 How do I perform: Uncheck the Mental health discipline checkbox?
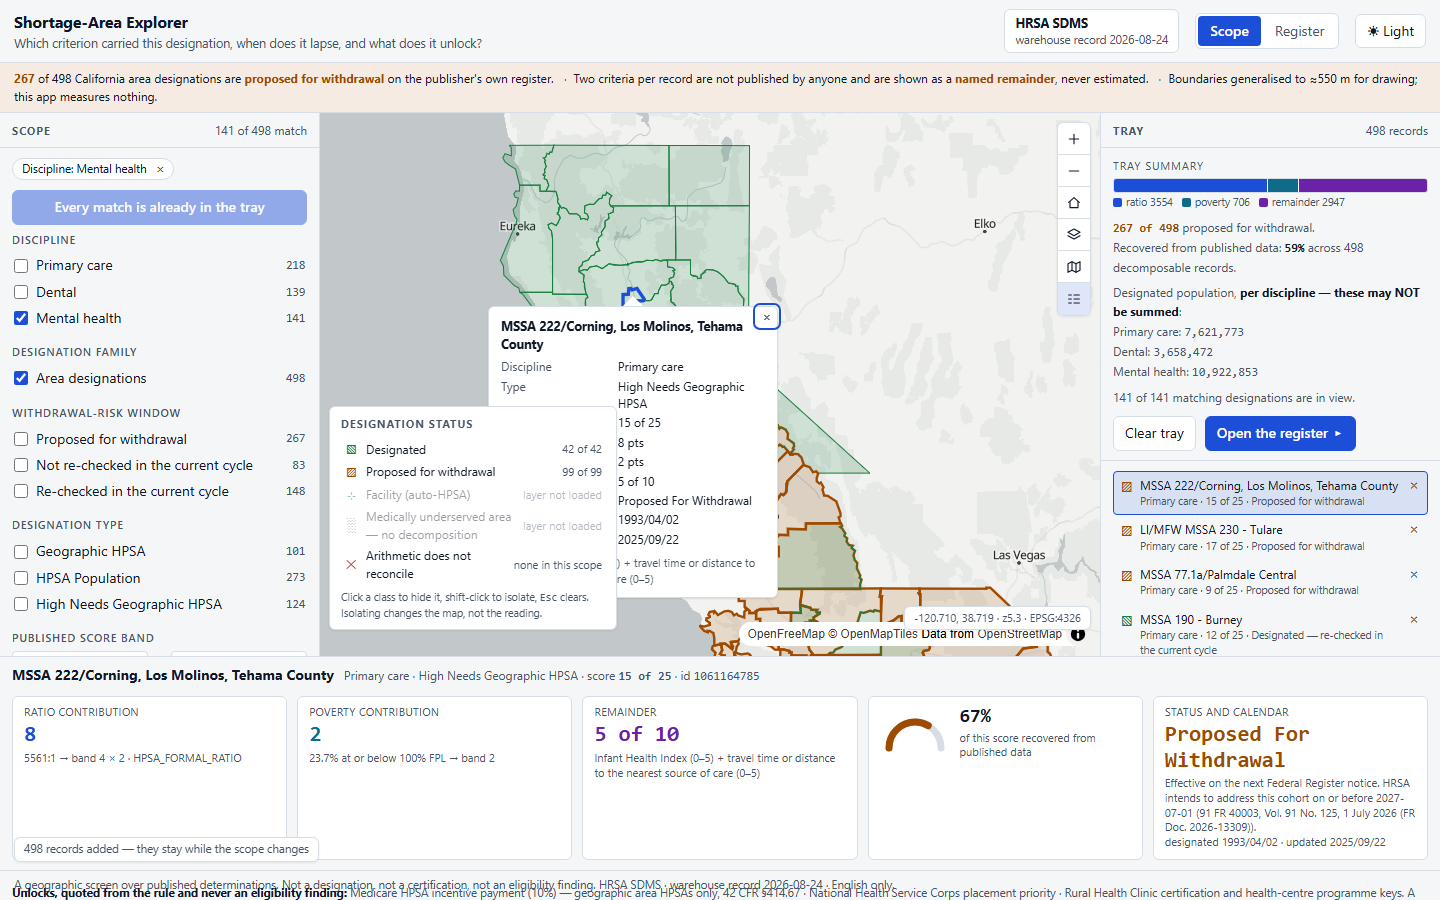tap(21, 318)
